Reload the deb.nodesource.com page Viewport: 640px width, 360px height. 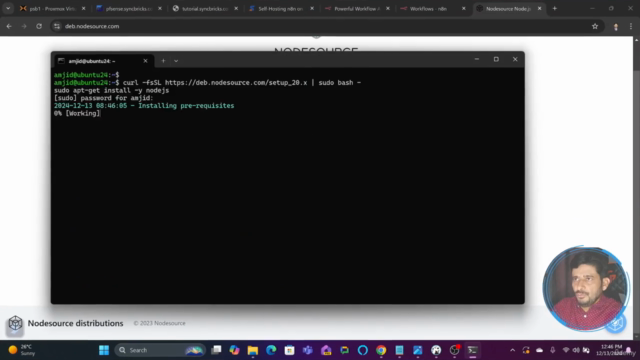39,26
